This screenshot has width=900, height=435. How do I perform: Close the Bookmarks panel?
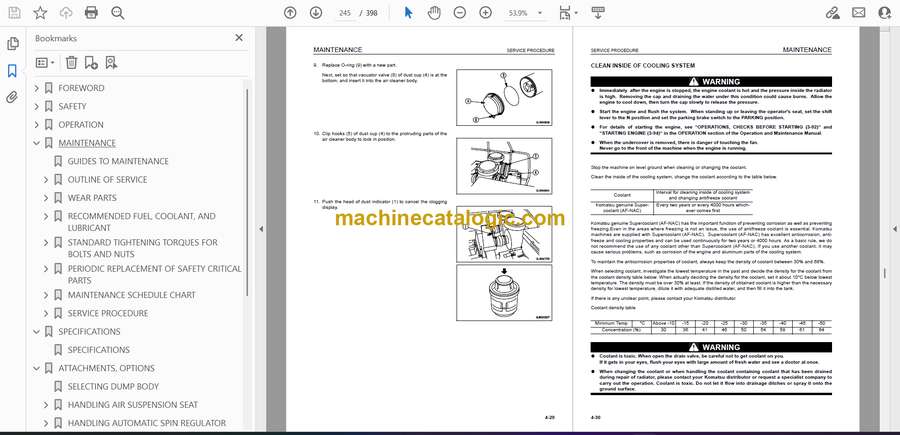[239, 38]
